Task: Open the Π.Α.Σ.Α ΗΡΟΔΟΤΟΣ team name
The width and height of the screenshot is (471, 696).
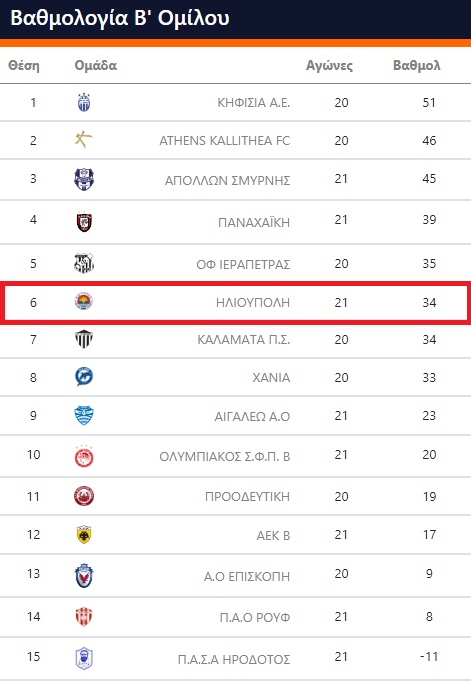Action: pos(234,660)
